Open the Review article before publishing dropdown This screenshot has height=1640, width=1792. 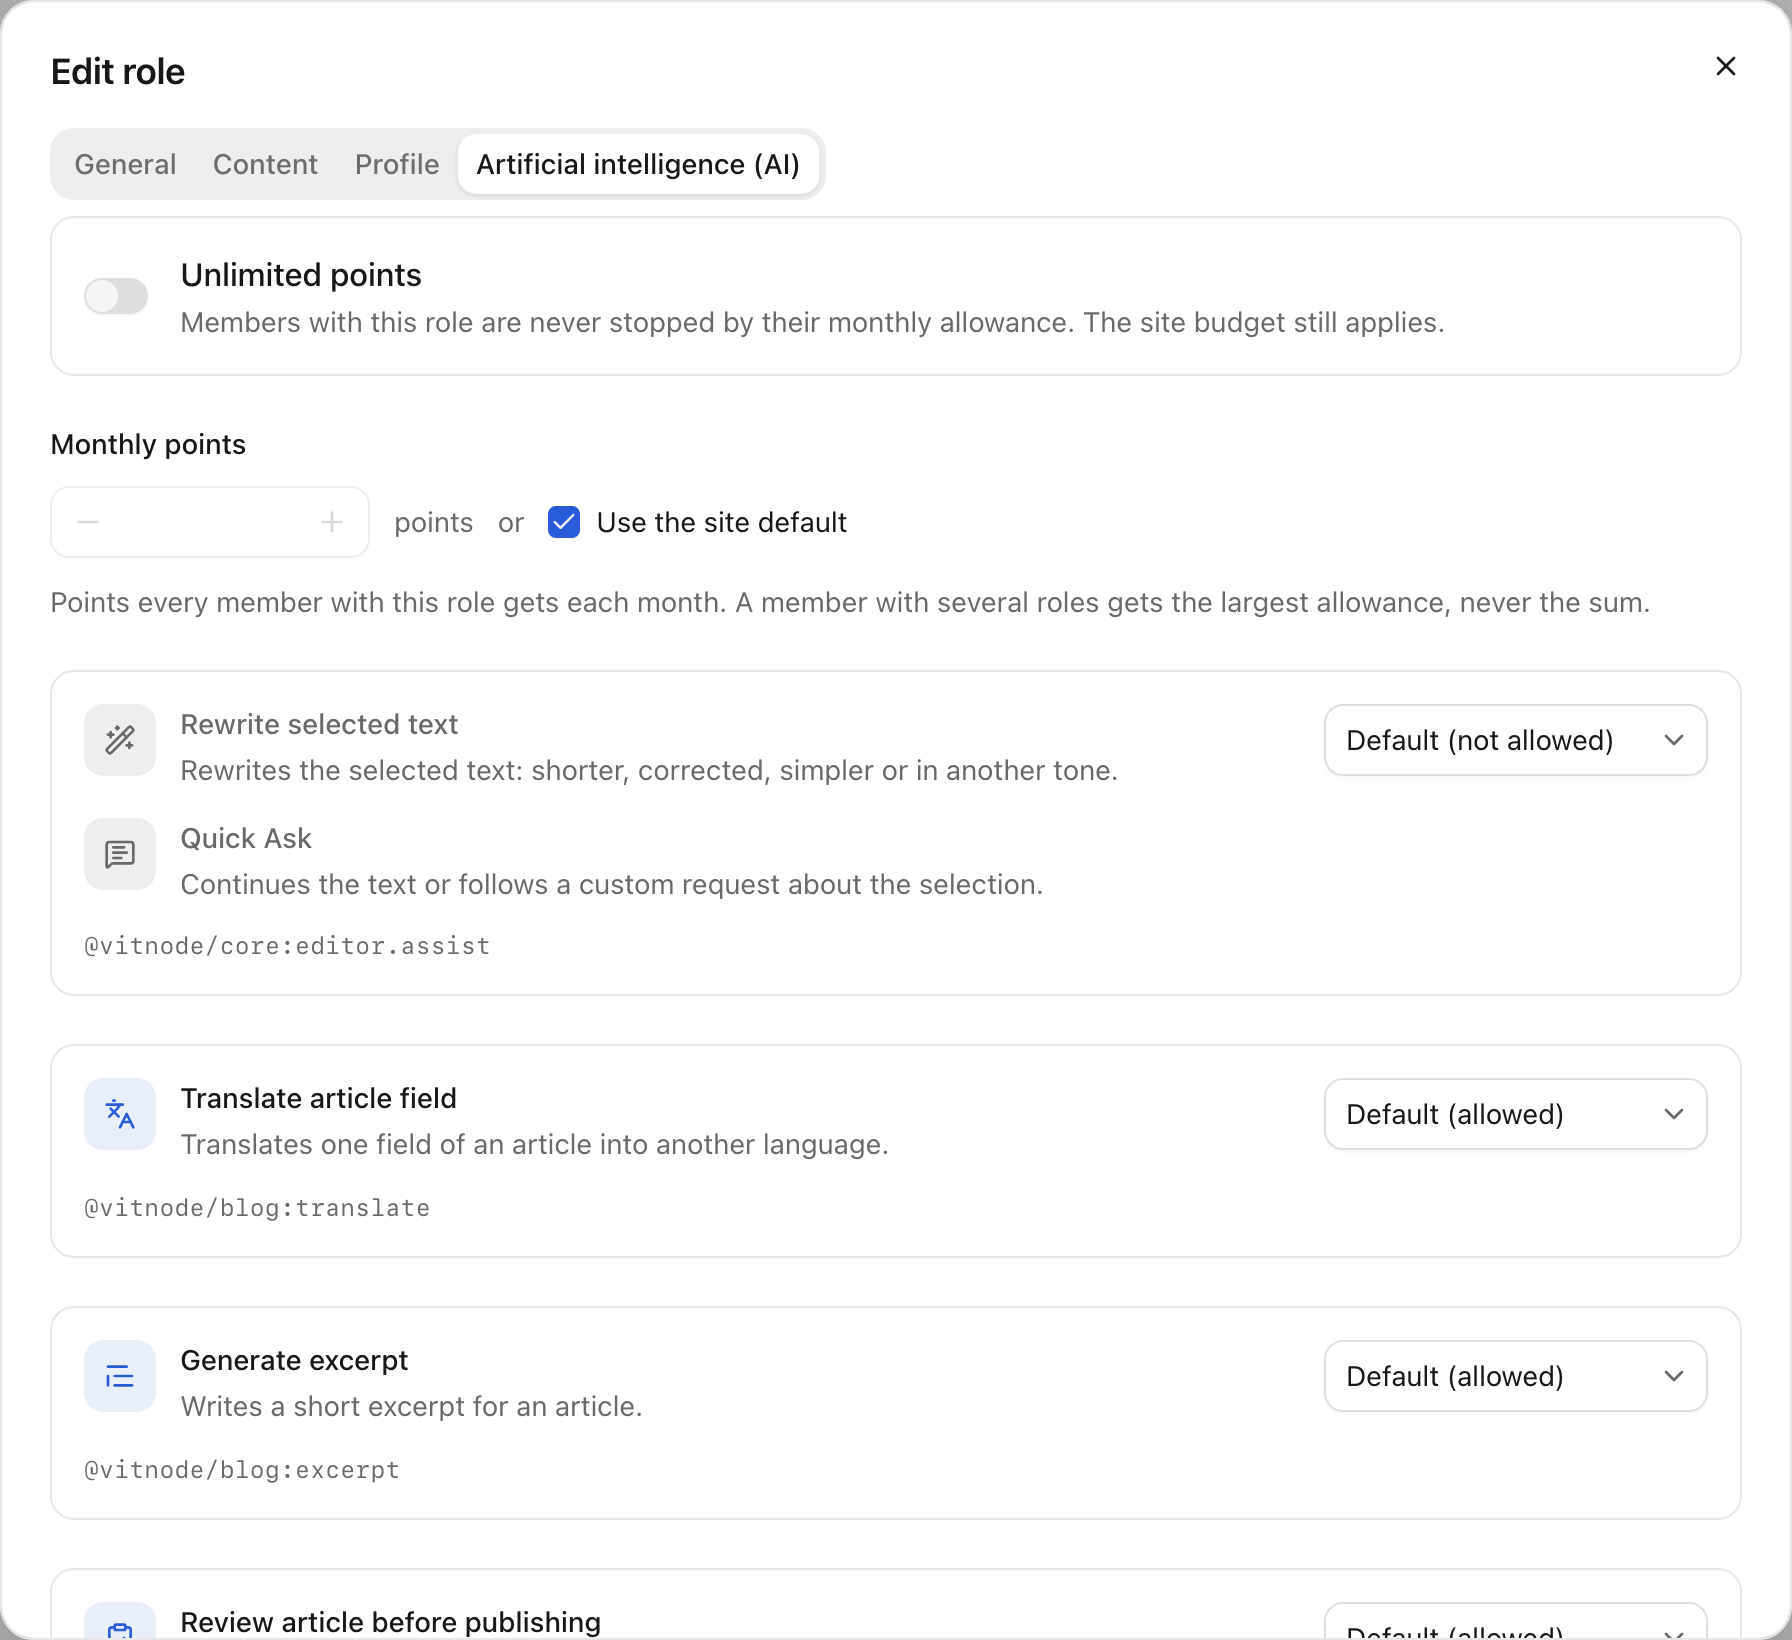click(x=1515, y=1622)
